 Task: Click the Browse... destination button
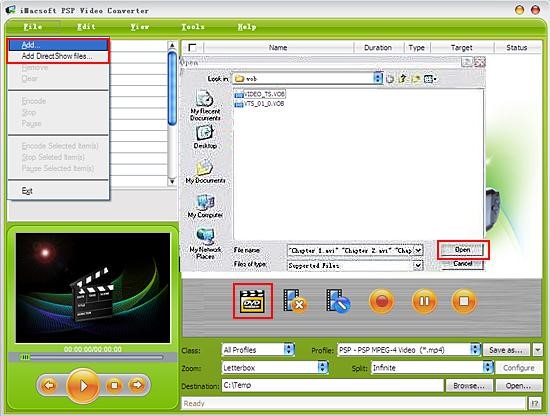tap(469, 385)
